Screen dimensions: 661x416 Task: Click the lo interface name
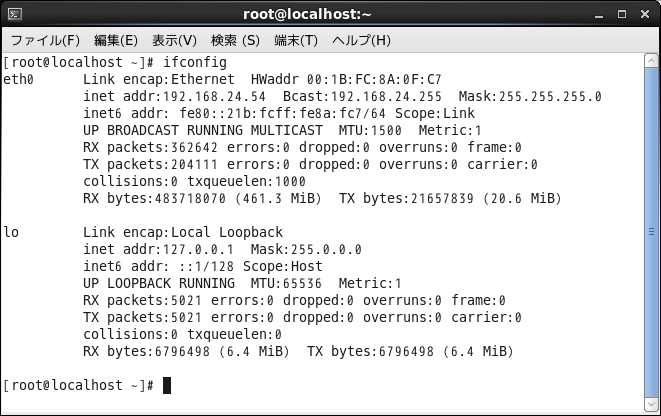[x=11, y=232]
